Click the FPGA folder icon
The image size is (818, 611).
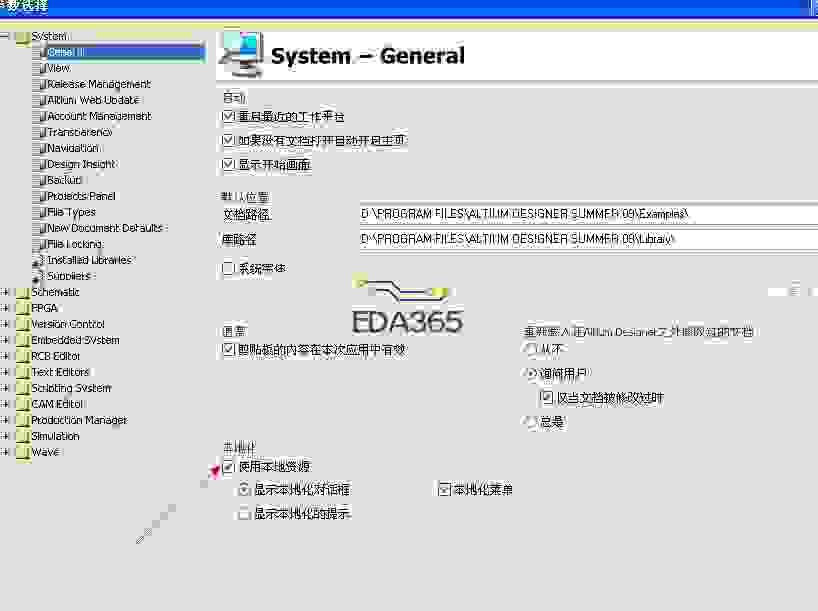(x=22, y=309)
